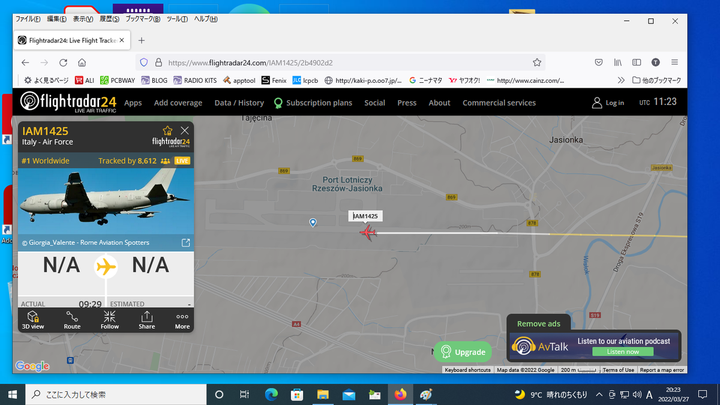Click the blue airport pin marker
The height and width of the screenshot is (405, 720).
coord(313,223)
